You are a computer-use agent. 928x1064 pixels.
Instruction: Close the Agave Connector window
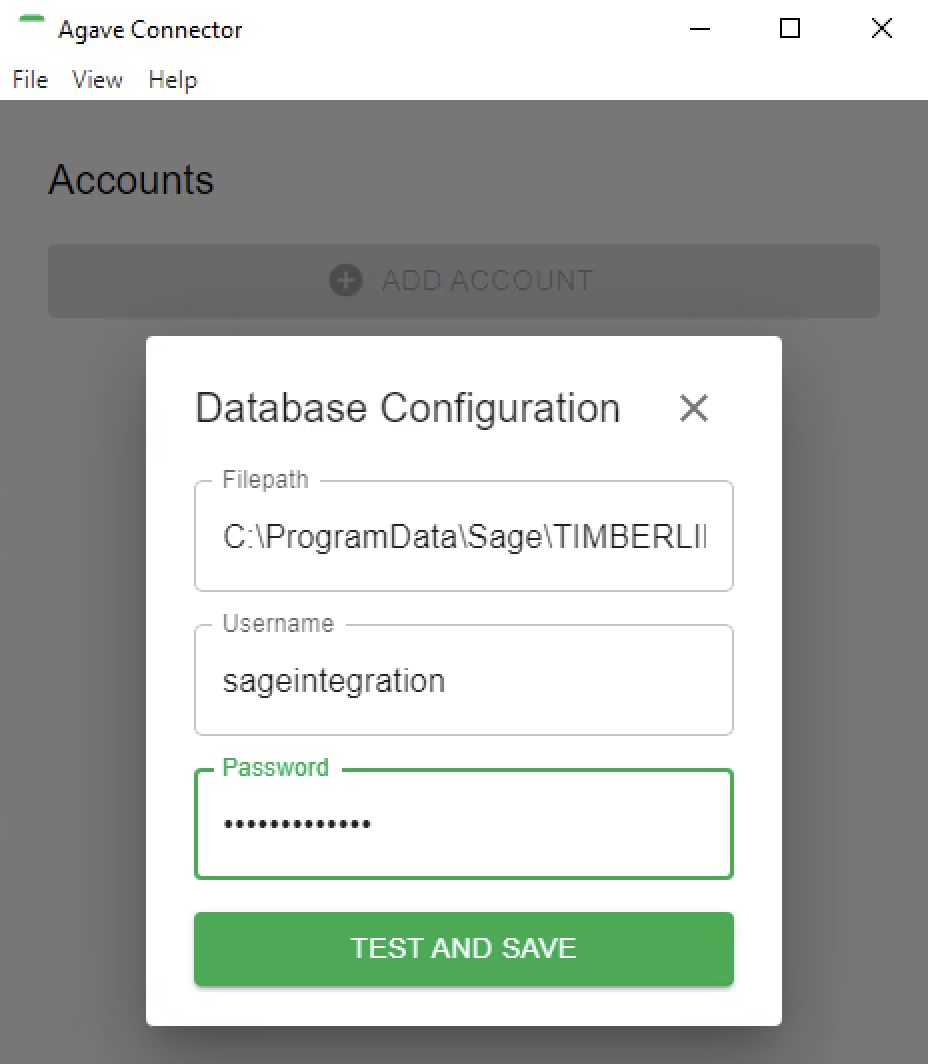pyautogui.click(x=881, y=28)
